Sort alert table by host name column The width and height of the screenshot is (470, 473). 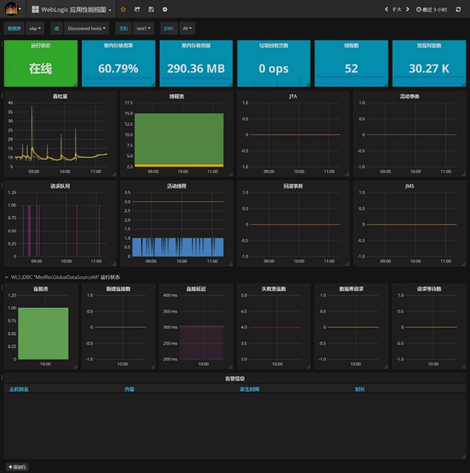click(19, 389)
